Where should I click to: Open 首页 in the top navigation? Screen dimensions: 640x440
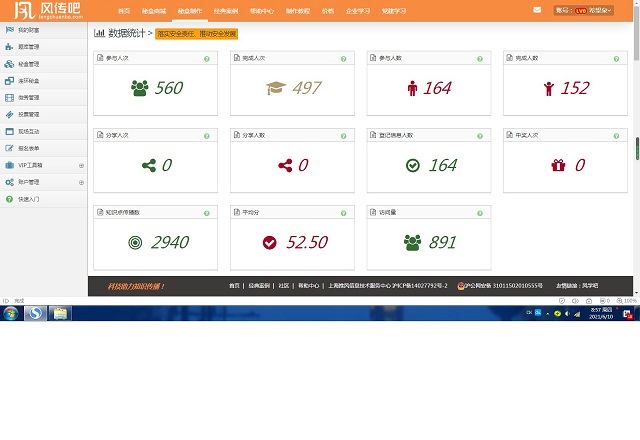point(124,10)
